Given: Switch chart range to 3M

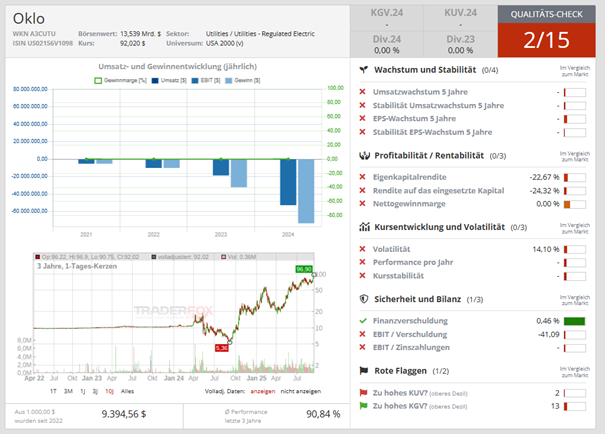Looking at the screenshot, I should (68, 391).
